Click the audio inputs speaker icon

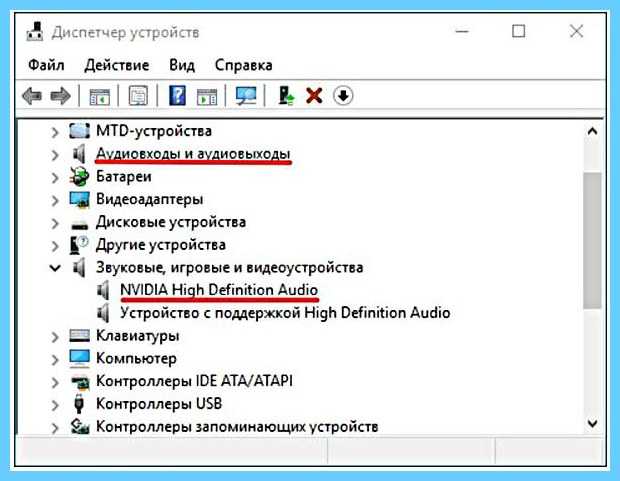[x=79, y=153]
